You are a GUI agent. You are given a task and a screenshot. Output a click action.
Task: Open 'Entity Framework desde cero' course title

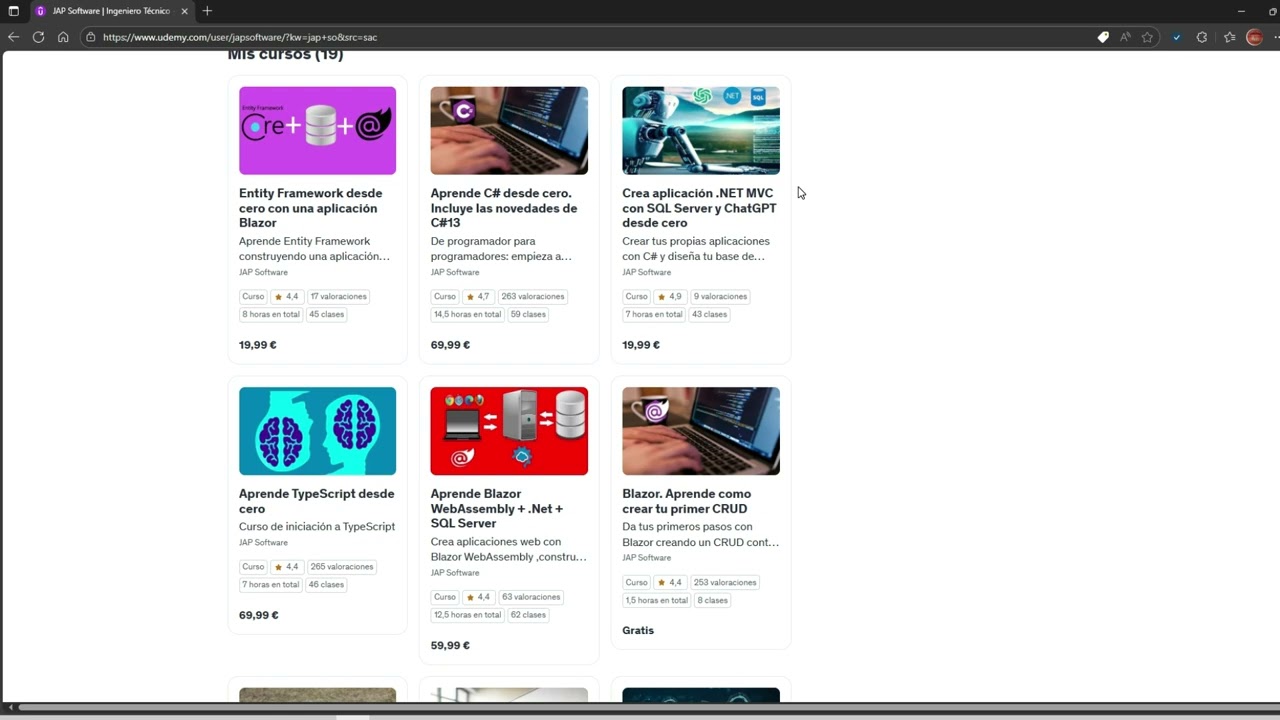point(311,208)
